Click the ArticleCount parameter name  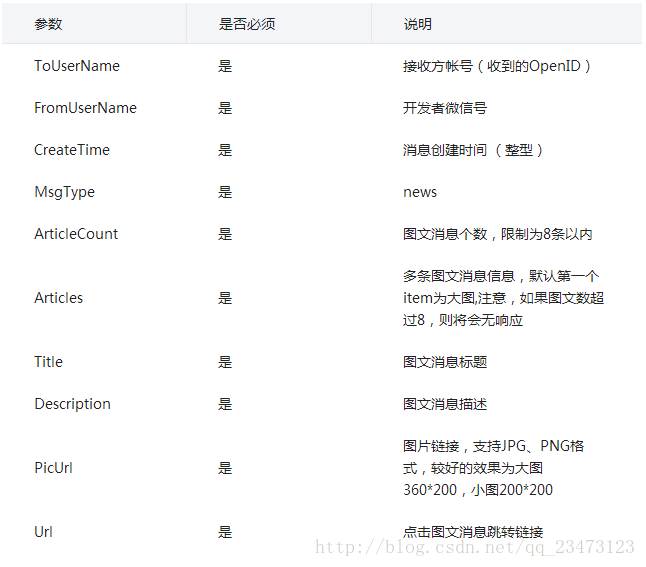(x=76, y=234)
